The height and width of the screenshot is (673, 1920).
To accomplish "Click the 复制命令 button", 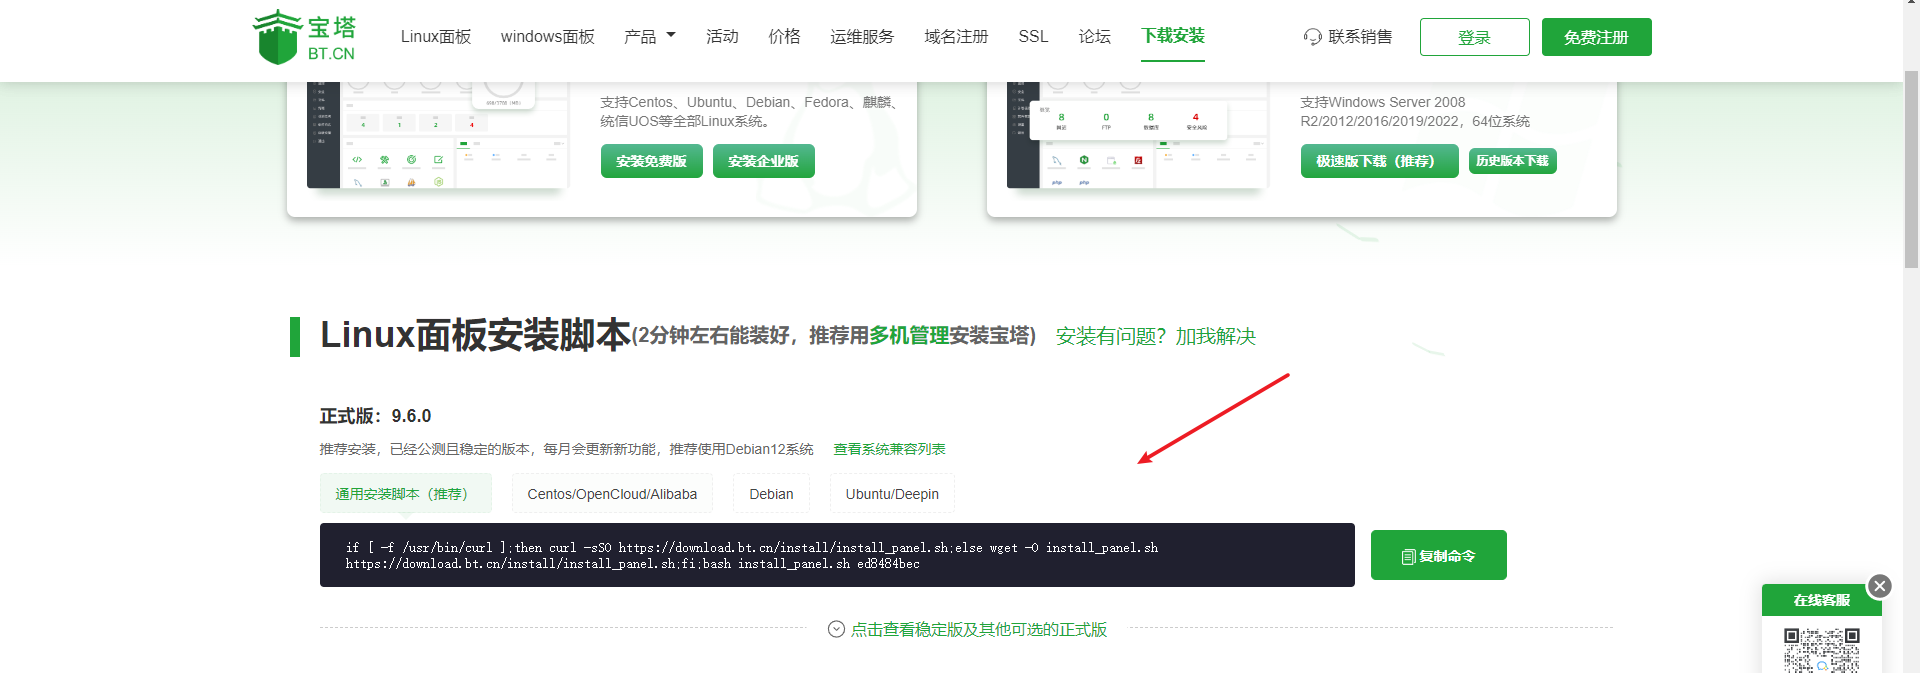I will click(1439, 555).
